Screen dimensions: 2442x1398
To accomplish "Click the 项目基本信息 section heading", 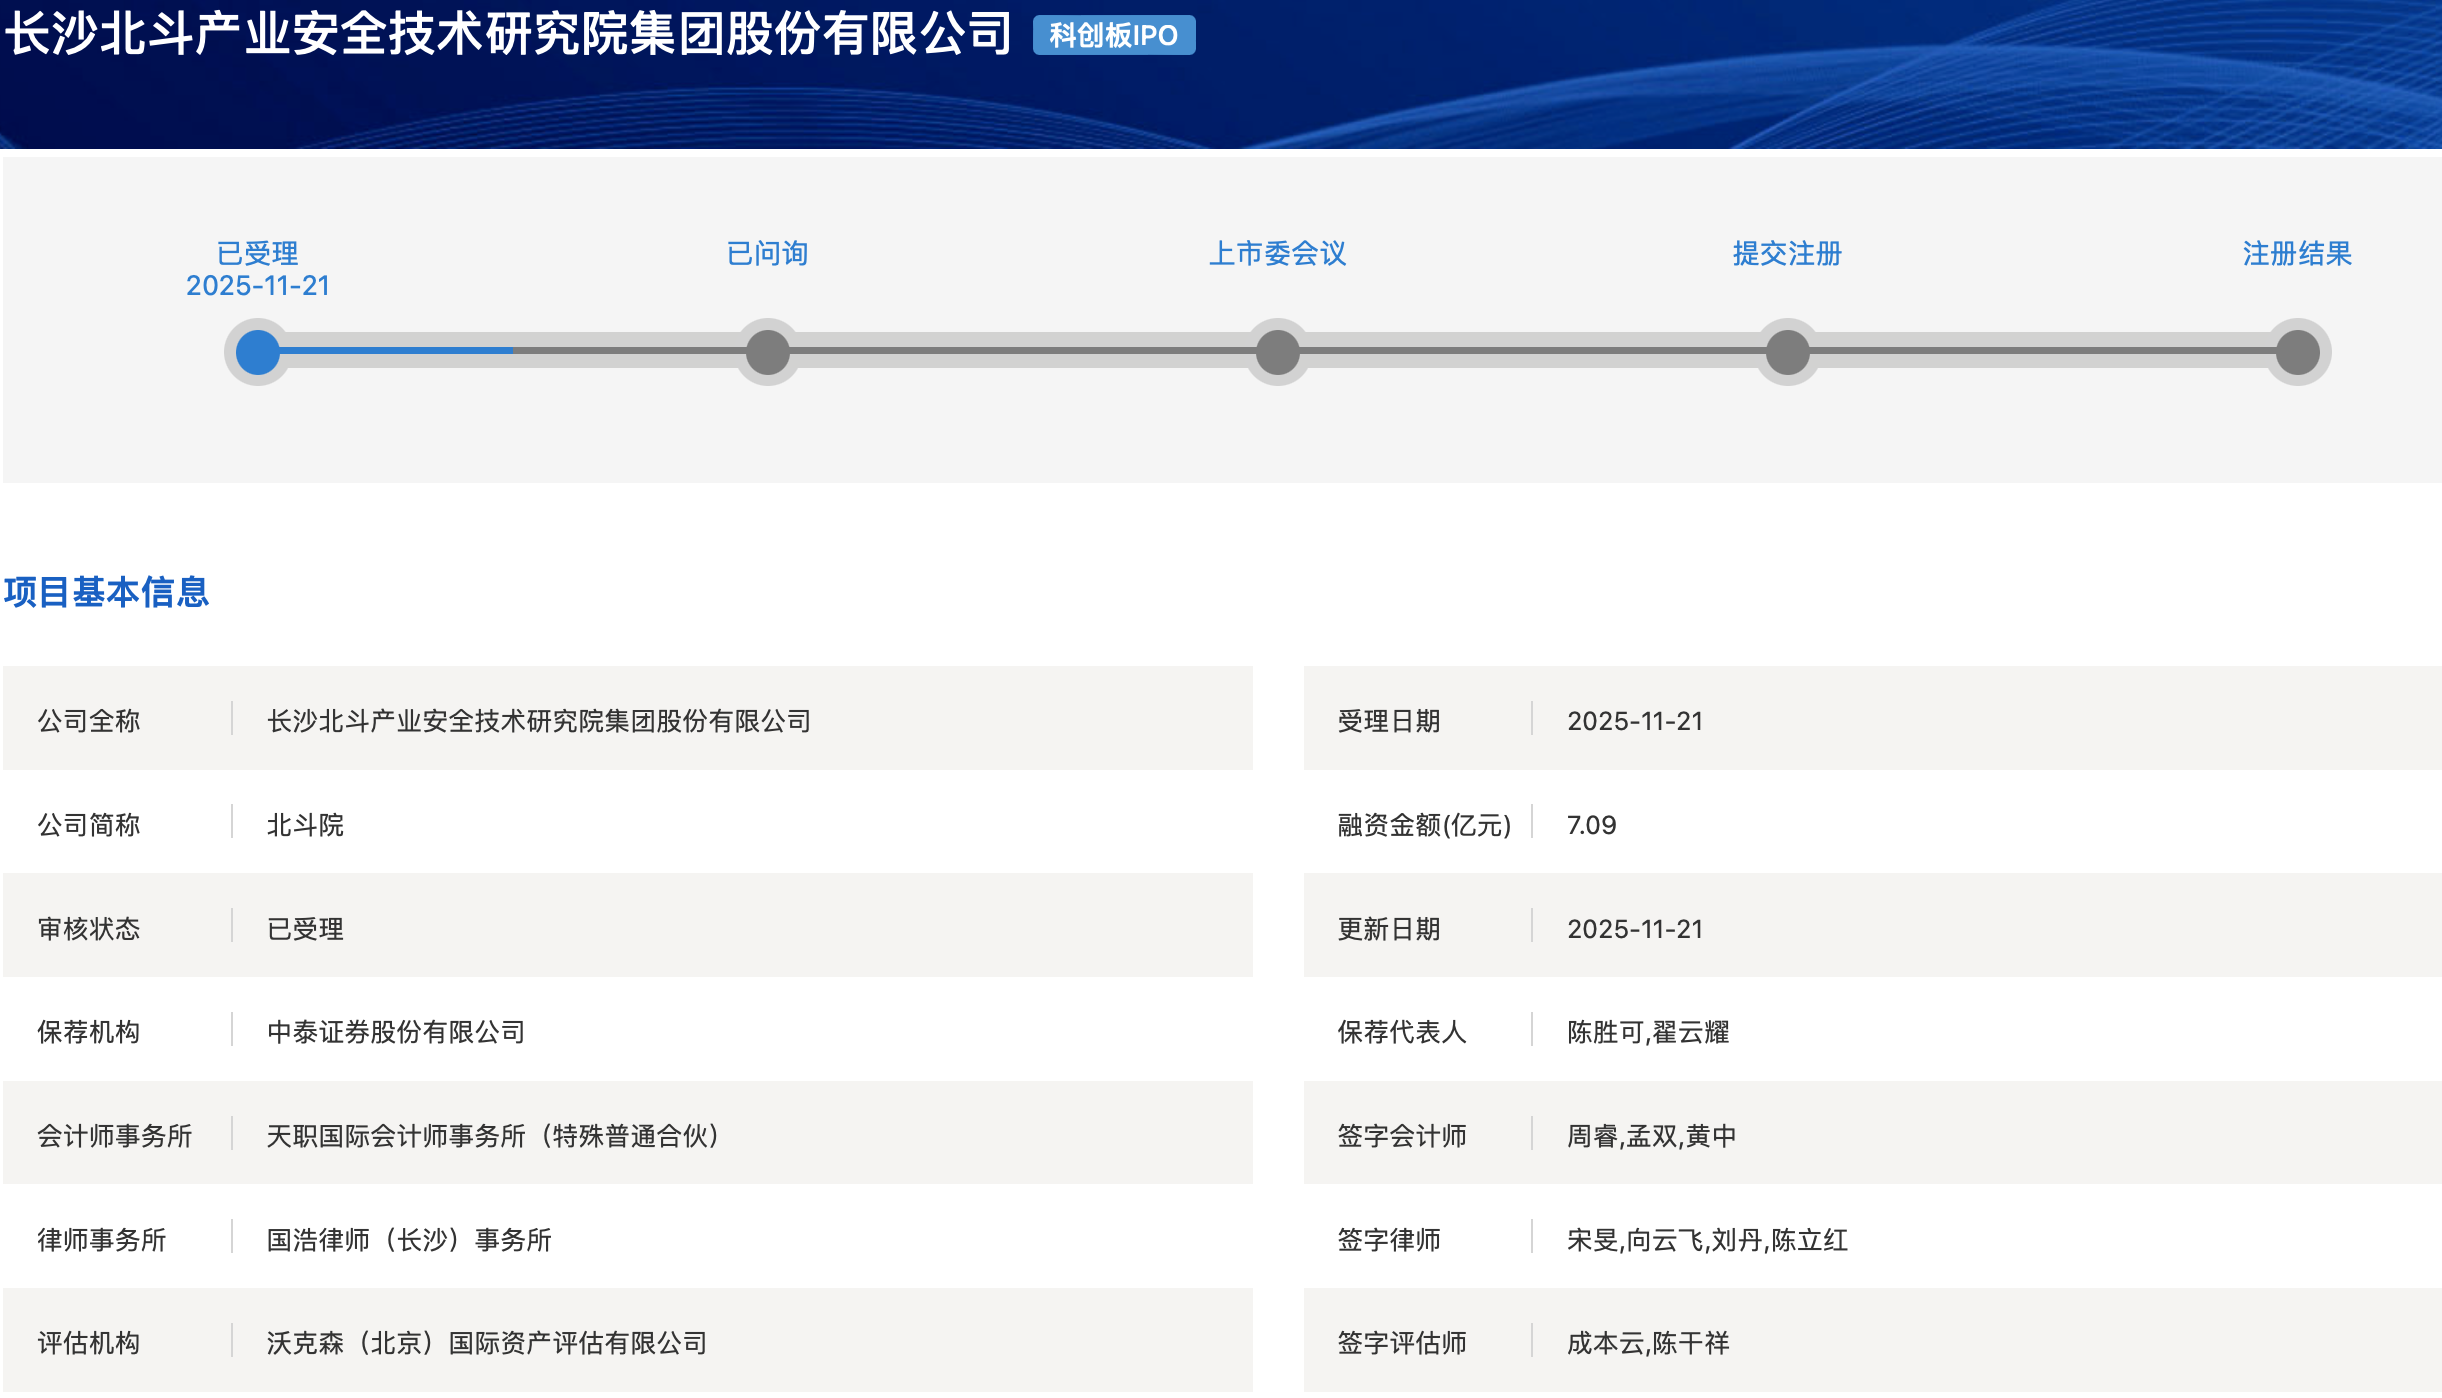I will pyautogui.click(x=107, y=592).
